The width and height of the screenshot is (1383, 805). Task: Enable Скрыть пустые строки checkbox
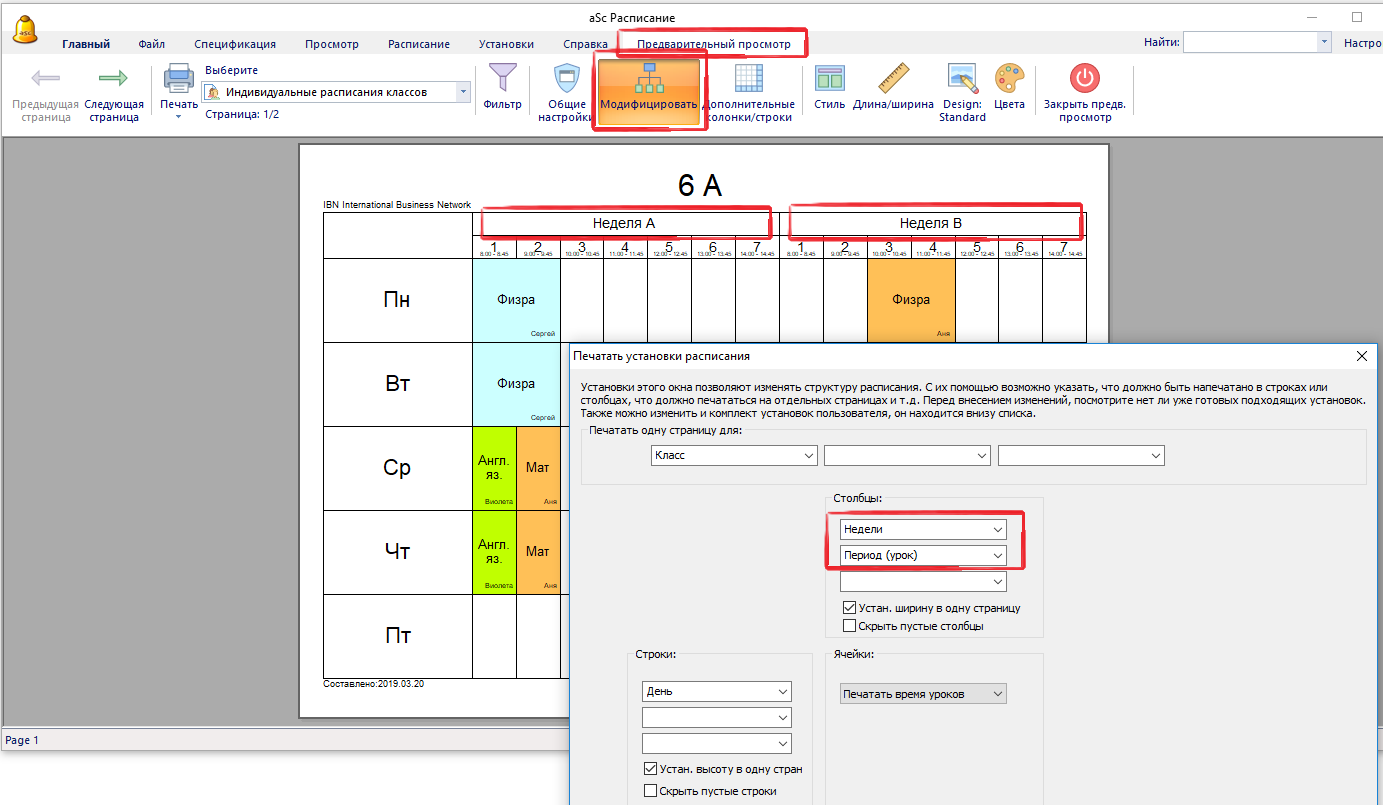651,791
